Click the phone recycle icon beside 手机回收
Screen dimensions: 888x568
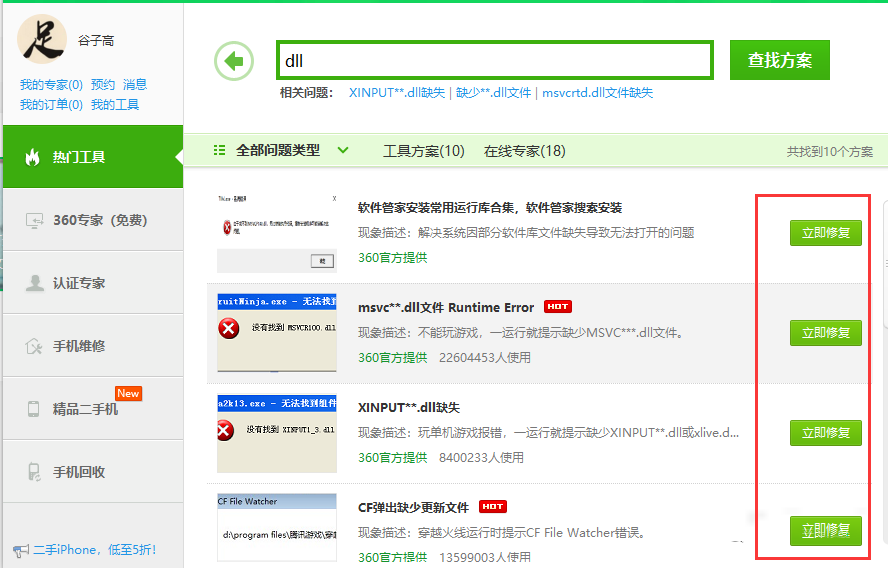pyautogui.click(x=34, y=472)
